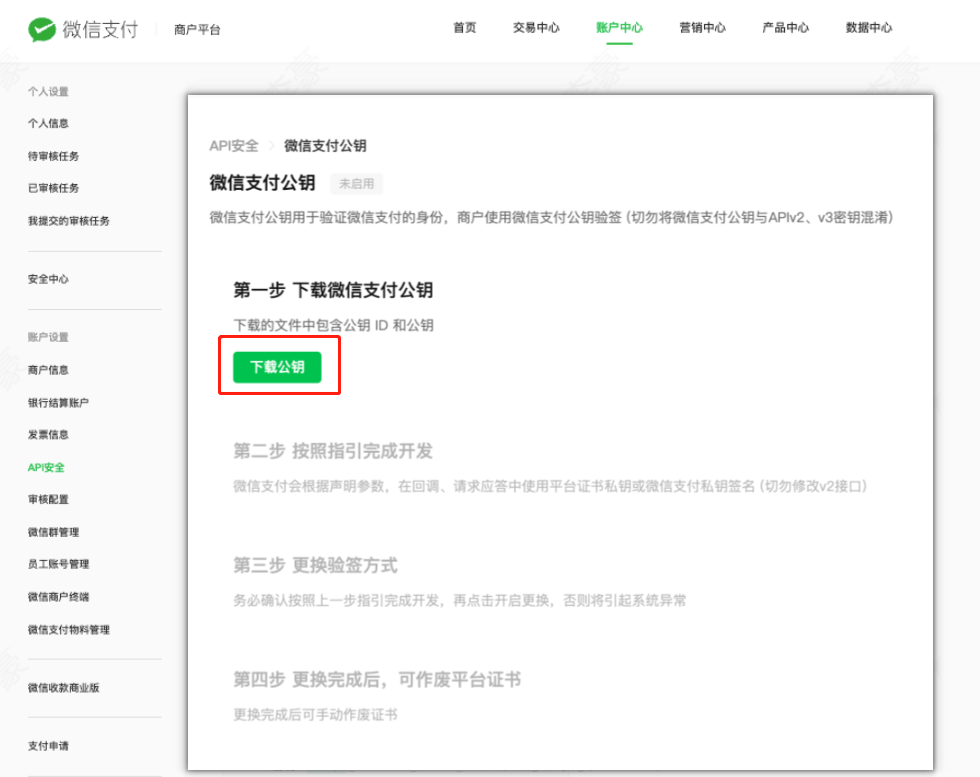Click the breadcrumb chevron separator
The width and height of the screenshot is (980, 777).
(271, 146)
